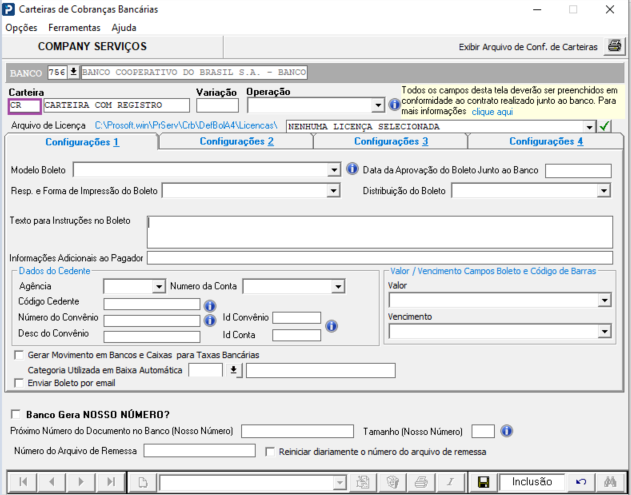
Task: Open the Agência dropdown
Action: (x=159, y=286)
